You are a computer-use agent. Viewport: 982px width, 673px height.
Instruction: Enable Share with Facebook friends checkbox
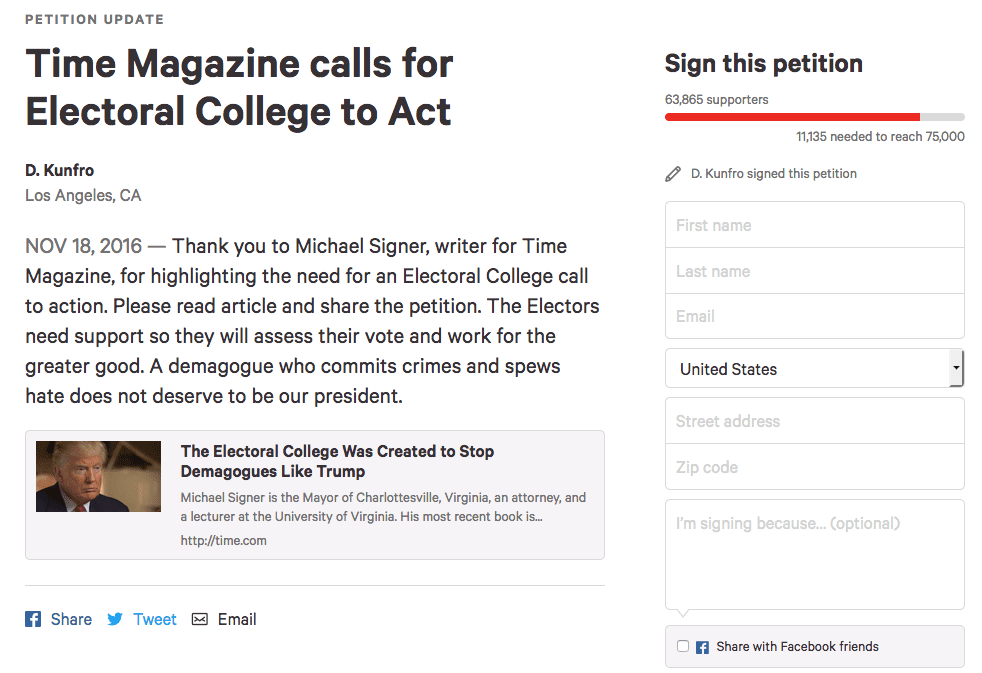tap(683, 646)
